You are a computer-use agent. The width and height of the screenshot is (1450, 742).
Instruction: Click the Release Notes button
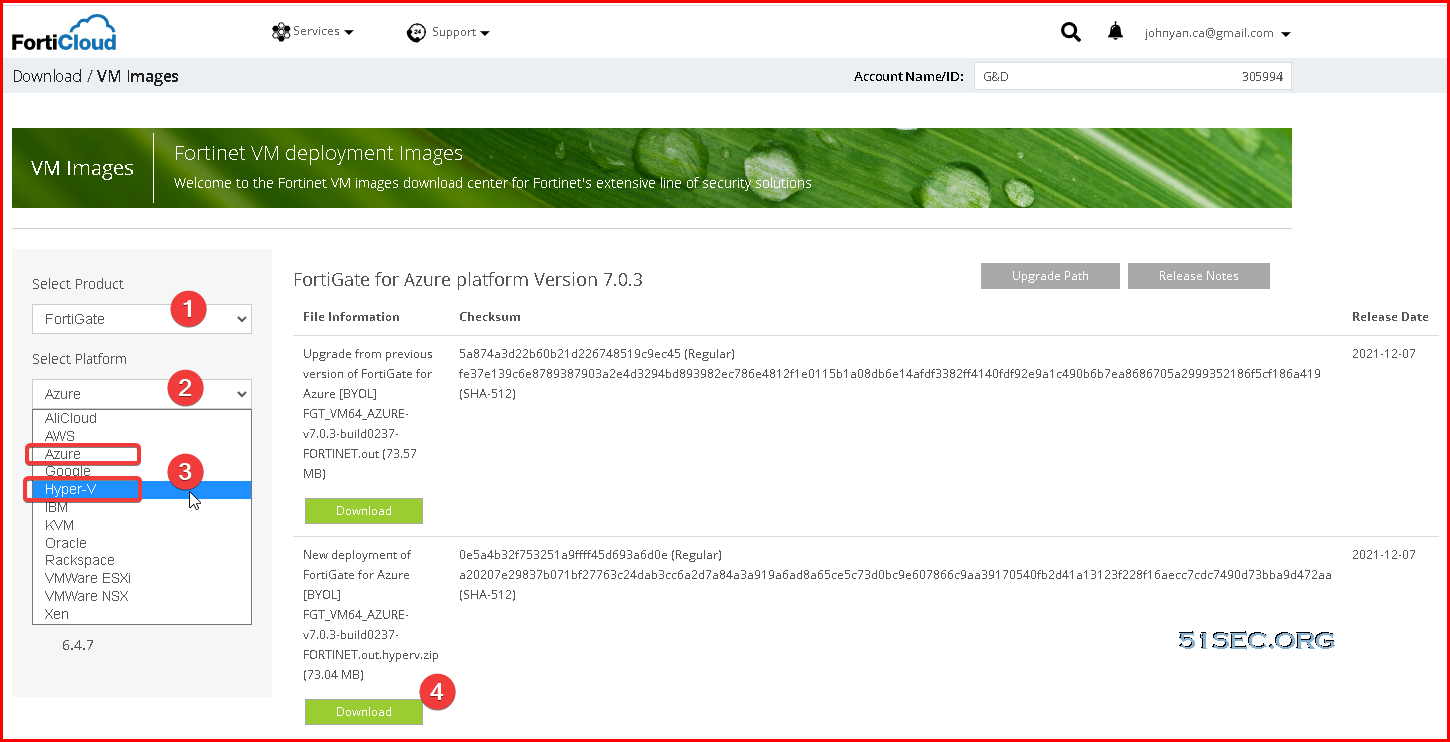(1199, 276)
